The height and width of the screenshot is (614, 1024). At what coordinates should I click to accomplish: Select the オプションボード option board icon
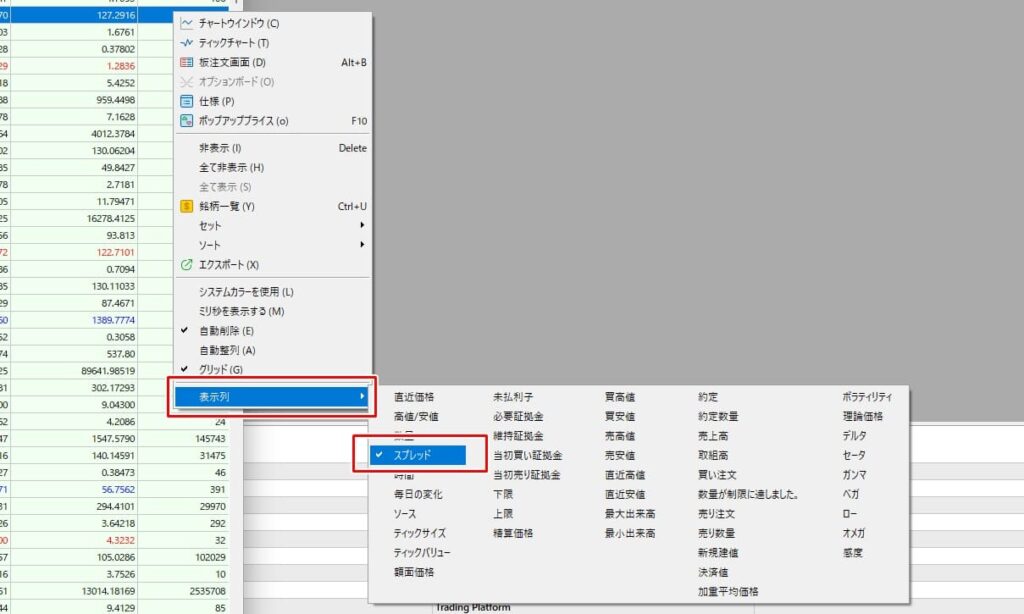tap(186, 82)
